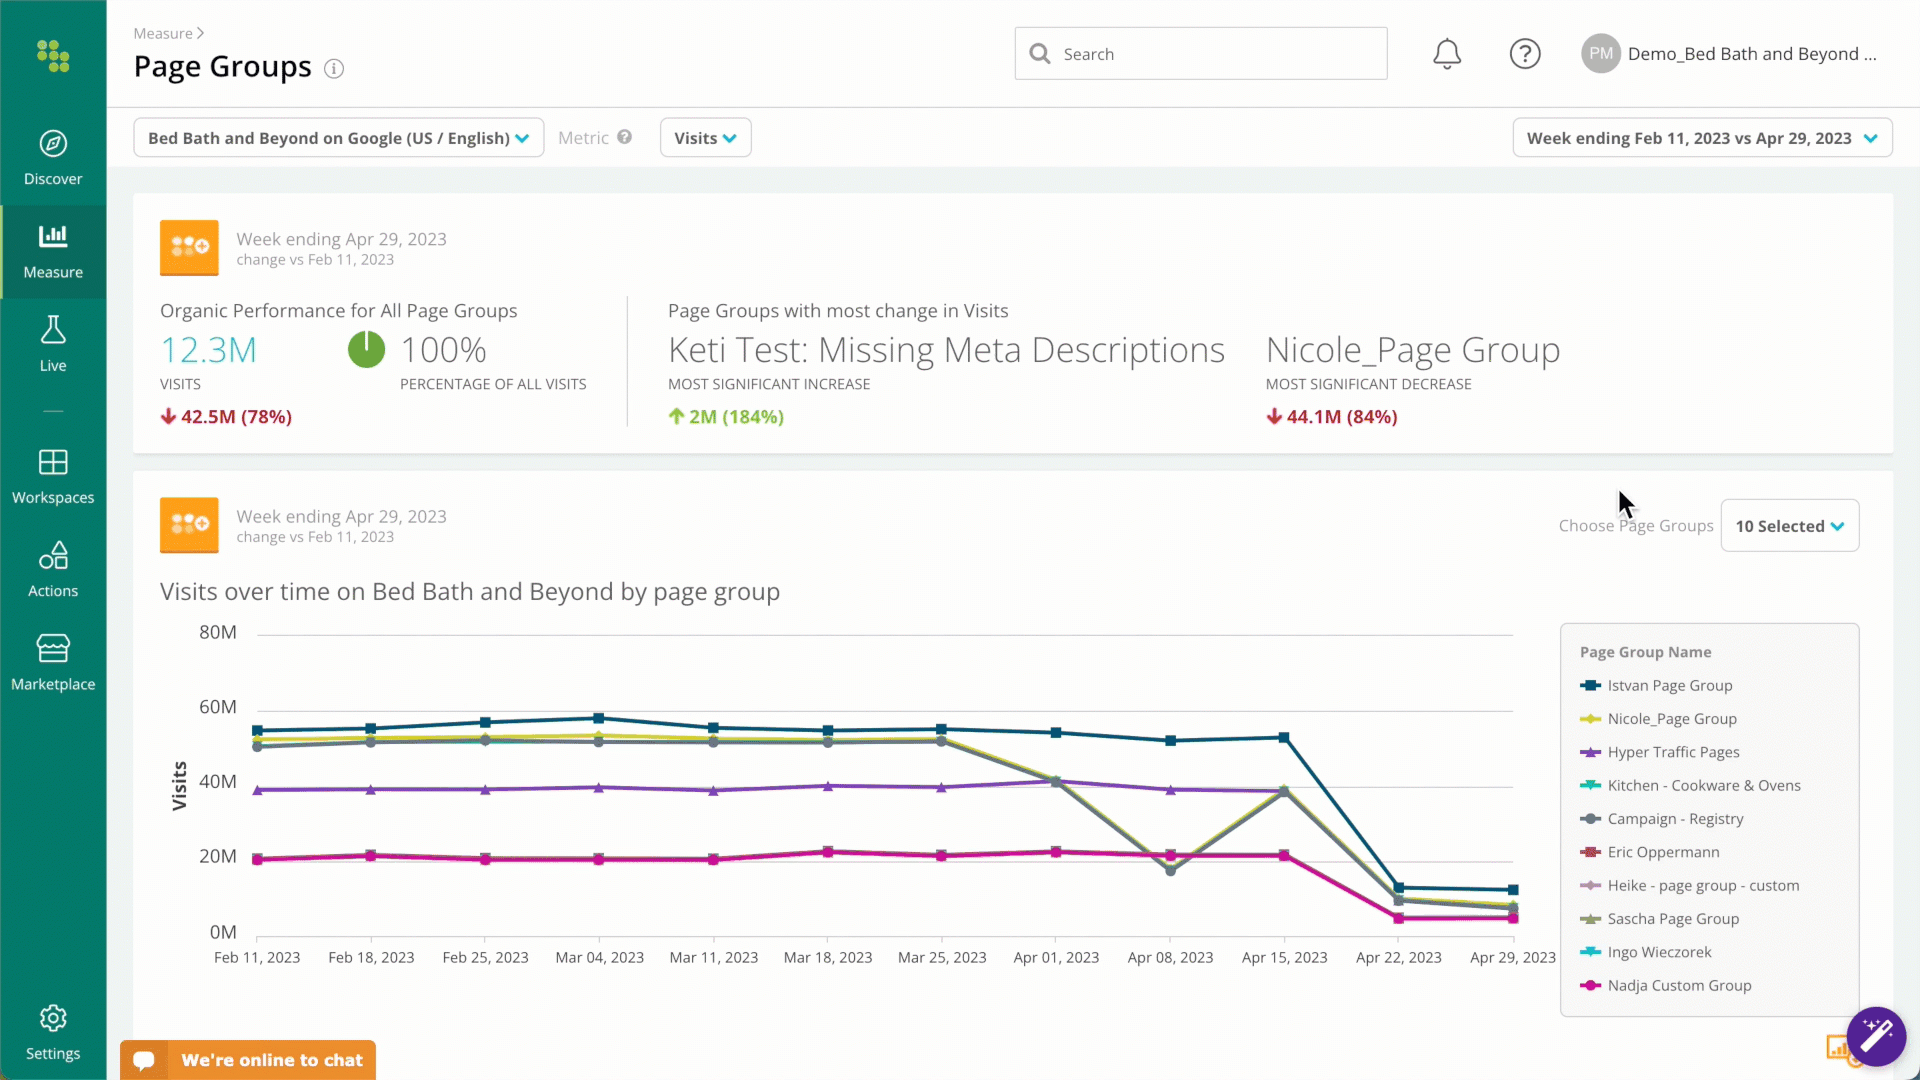Click the notifications bell icon

pyautogui.click(x=1447, y=54)
